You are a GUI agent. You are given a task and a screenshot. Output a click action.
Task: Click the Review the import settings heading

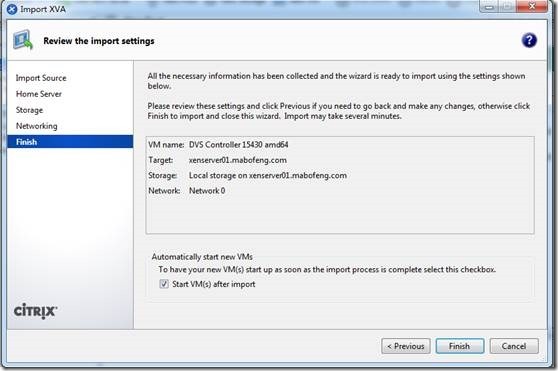(x=99, y=41)
